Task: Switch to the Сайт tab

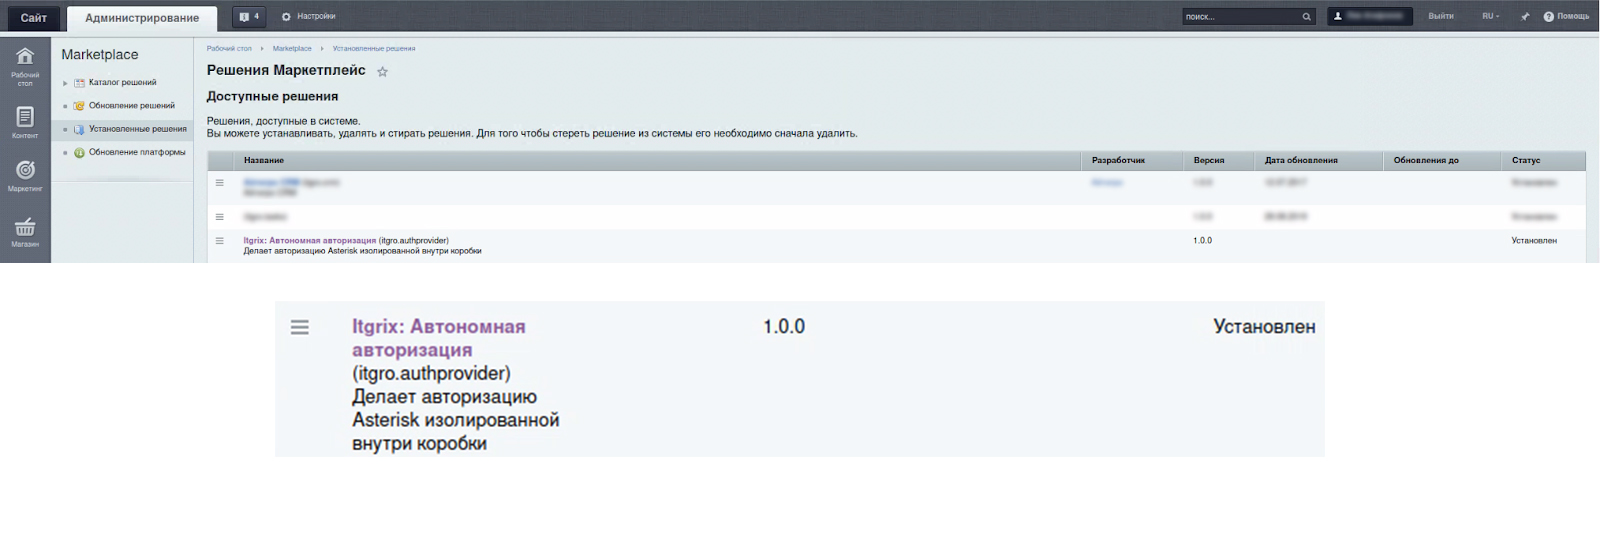Action: [x=34, y=18]
